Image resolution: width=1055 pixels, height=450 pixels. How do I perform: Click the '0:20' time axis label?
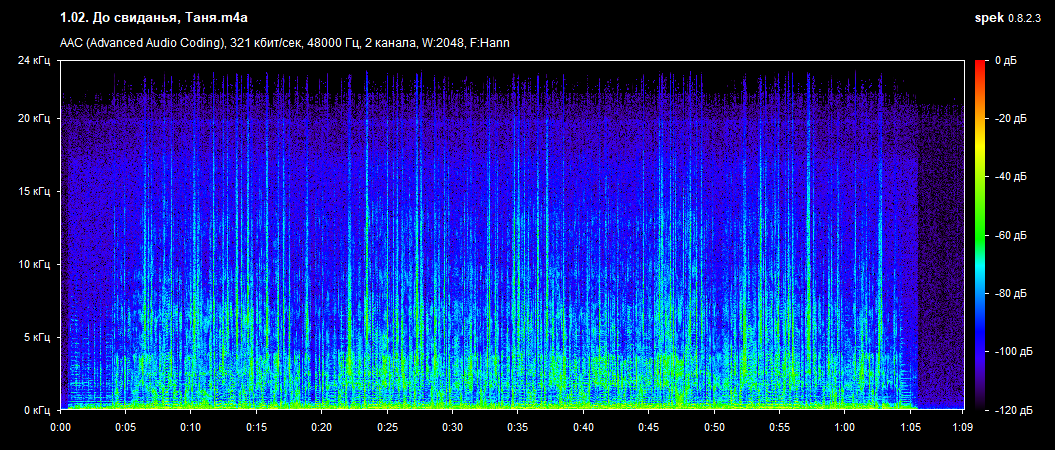(x=322, y=427)
